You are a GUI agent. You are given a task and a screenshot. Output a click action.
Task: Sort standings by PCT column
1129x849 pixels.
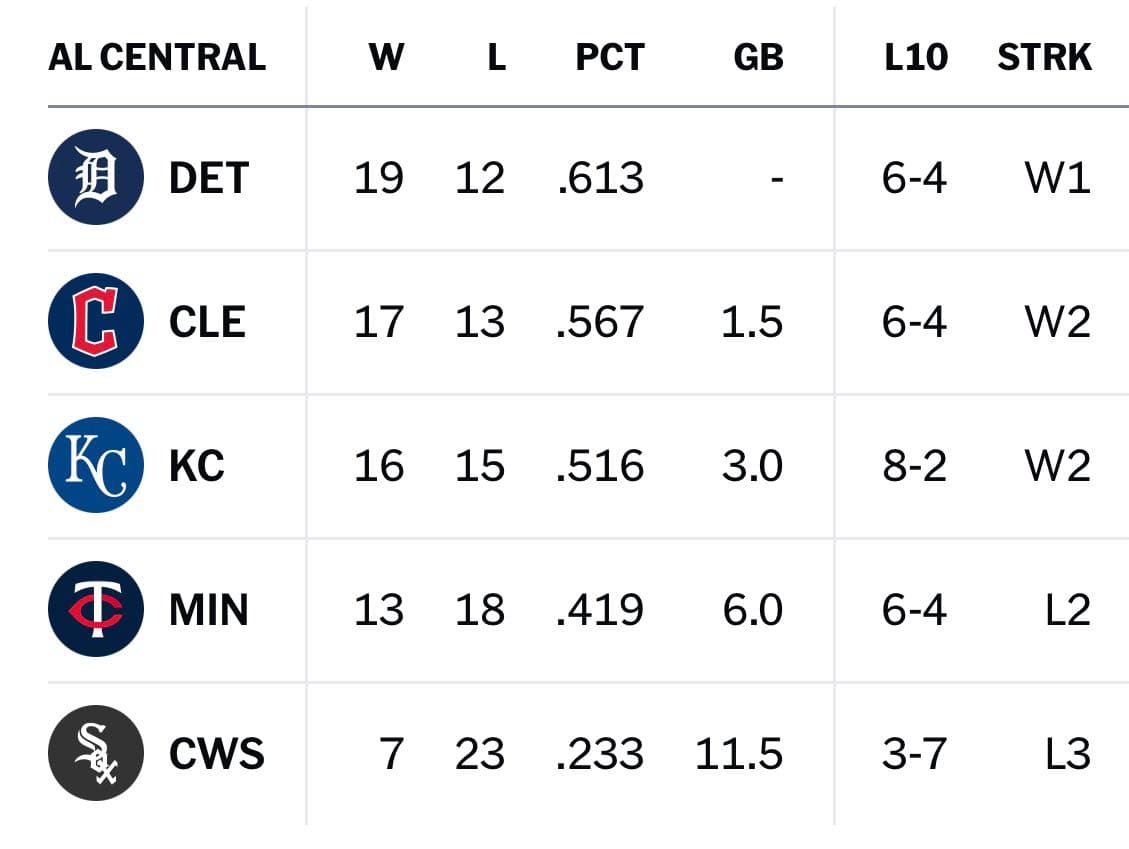pos(609,58)
